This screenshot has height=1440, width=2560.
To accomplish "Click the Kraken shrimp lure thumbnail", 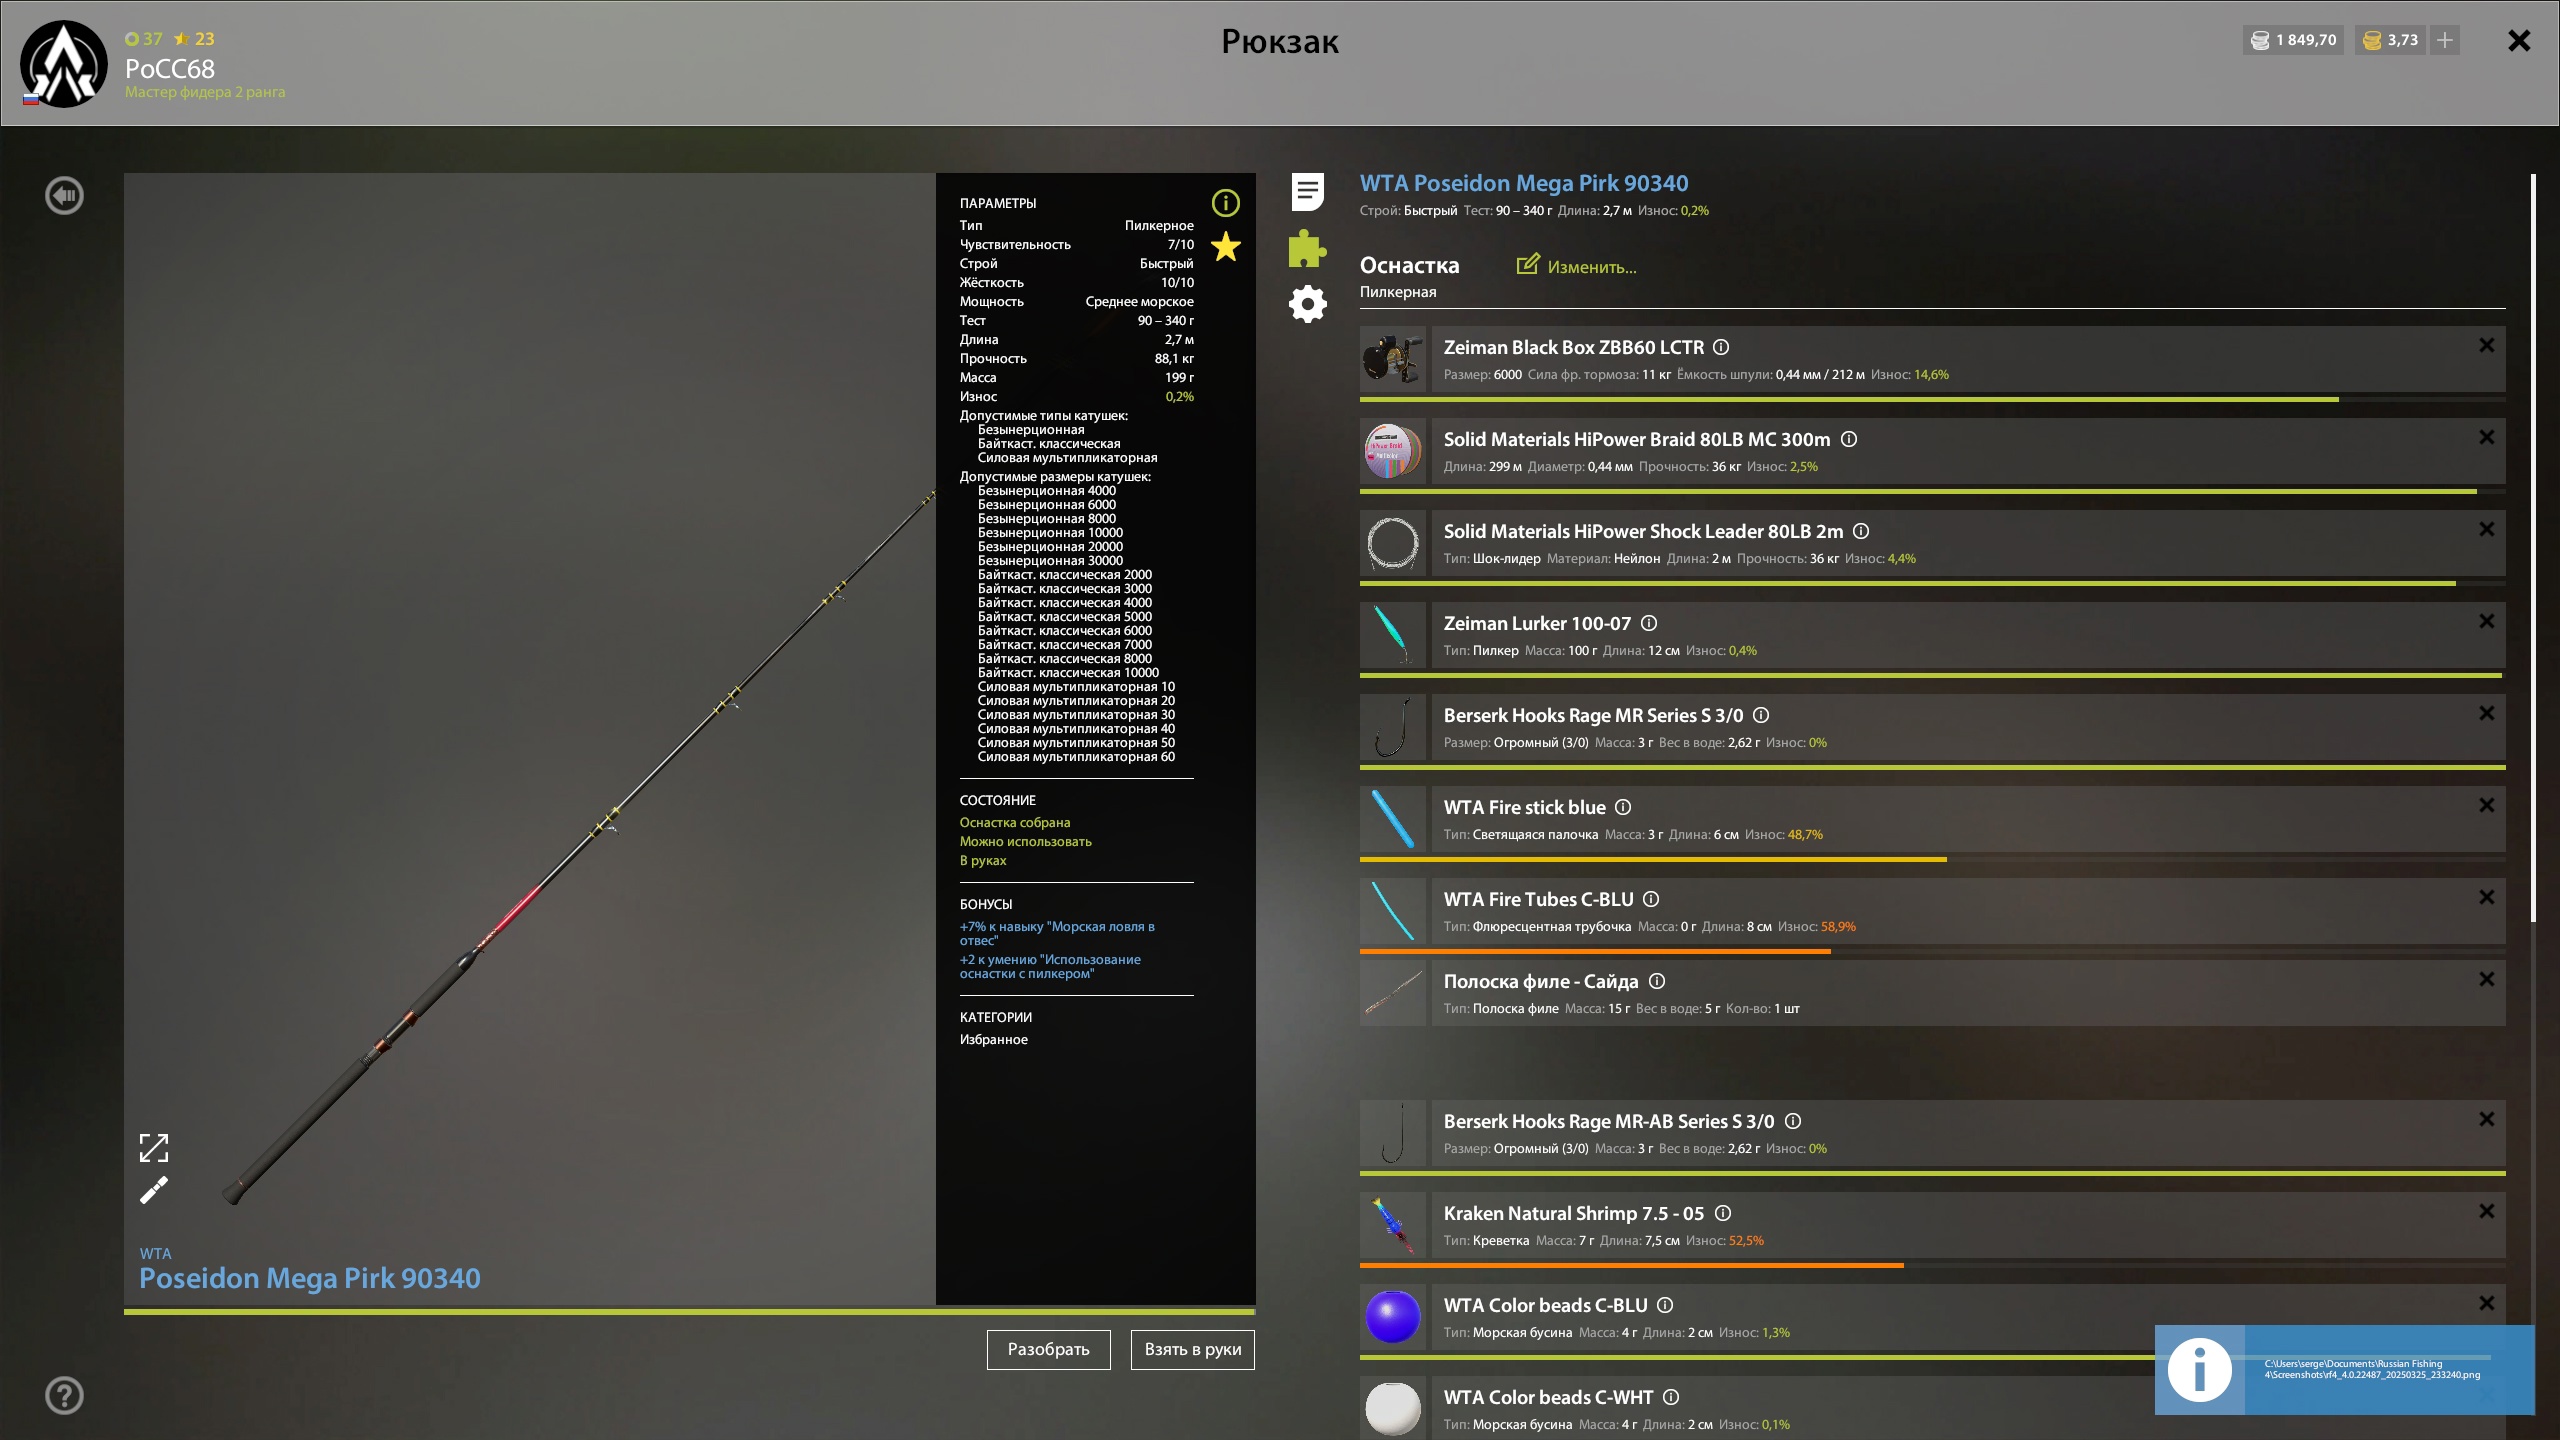I will coord(1393,1225).
